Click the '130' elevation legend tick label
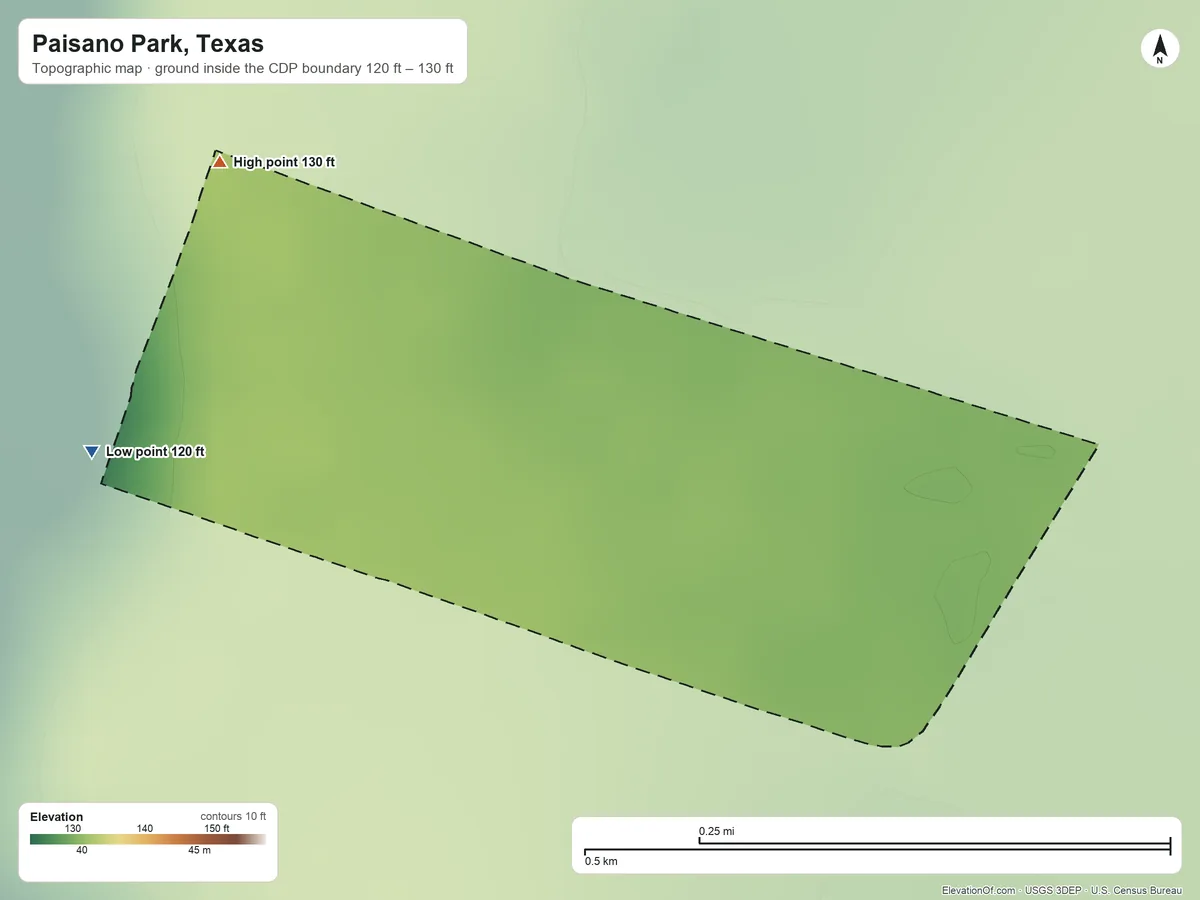Screen dimensions: 1200x900 [73, 829]
